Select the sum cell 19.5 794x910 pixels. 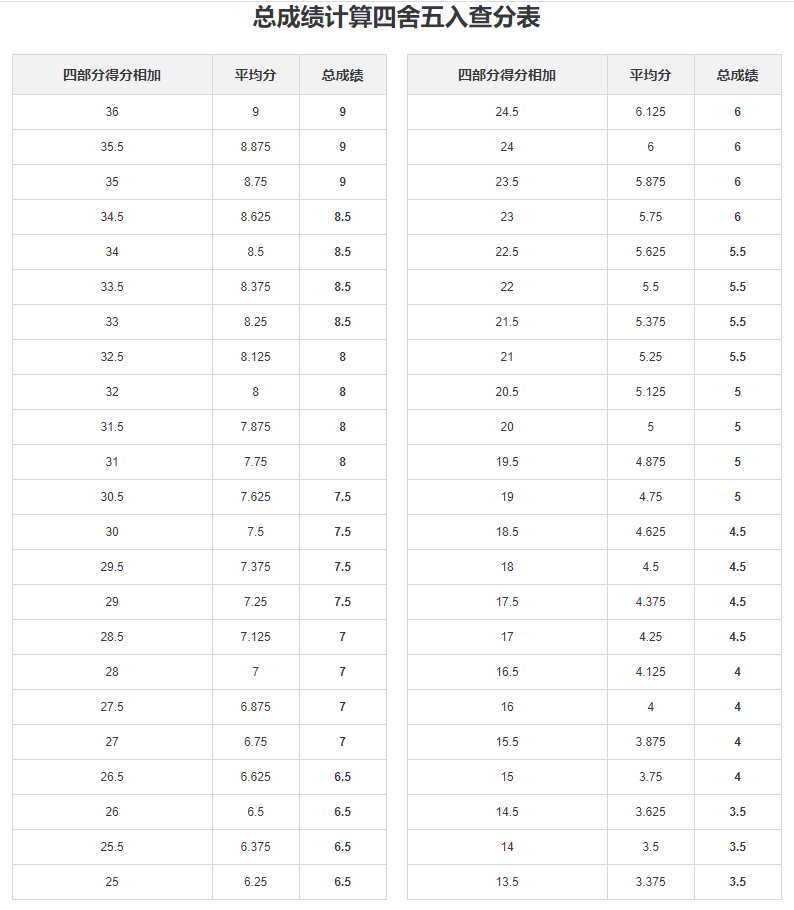click(507, 462)
